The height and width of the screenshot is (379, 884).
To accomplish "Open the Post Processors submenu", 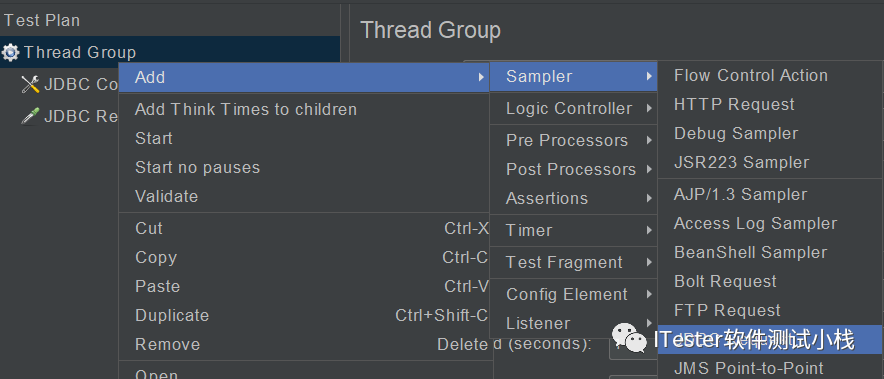I will pos(573,169).
